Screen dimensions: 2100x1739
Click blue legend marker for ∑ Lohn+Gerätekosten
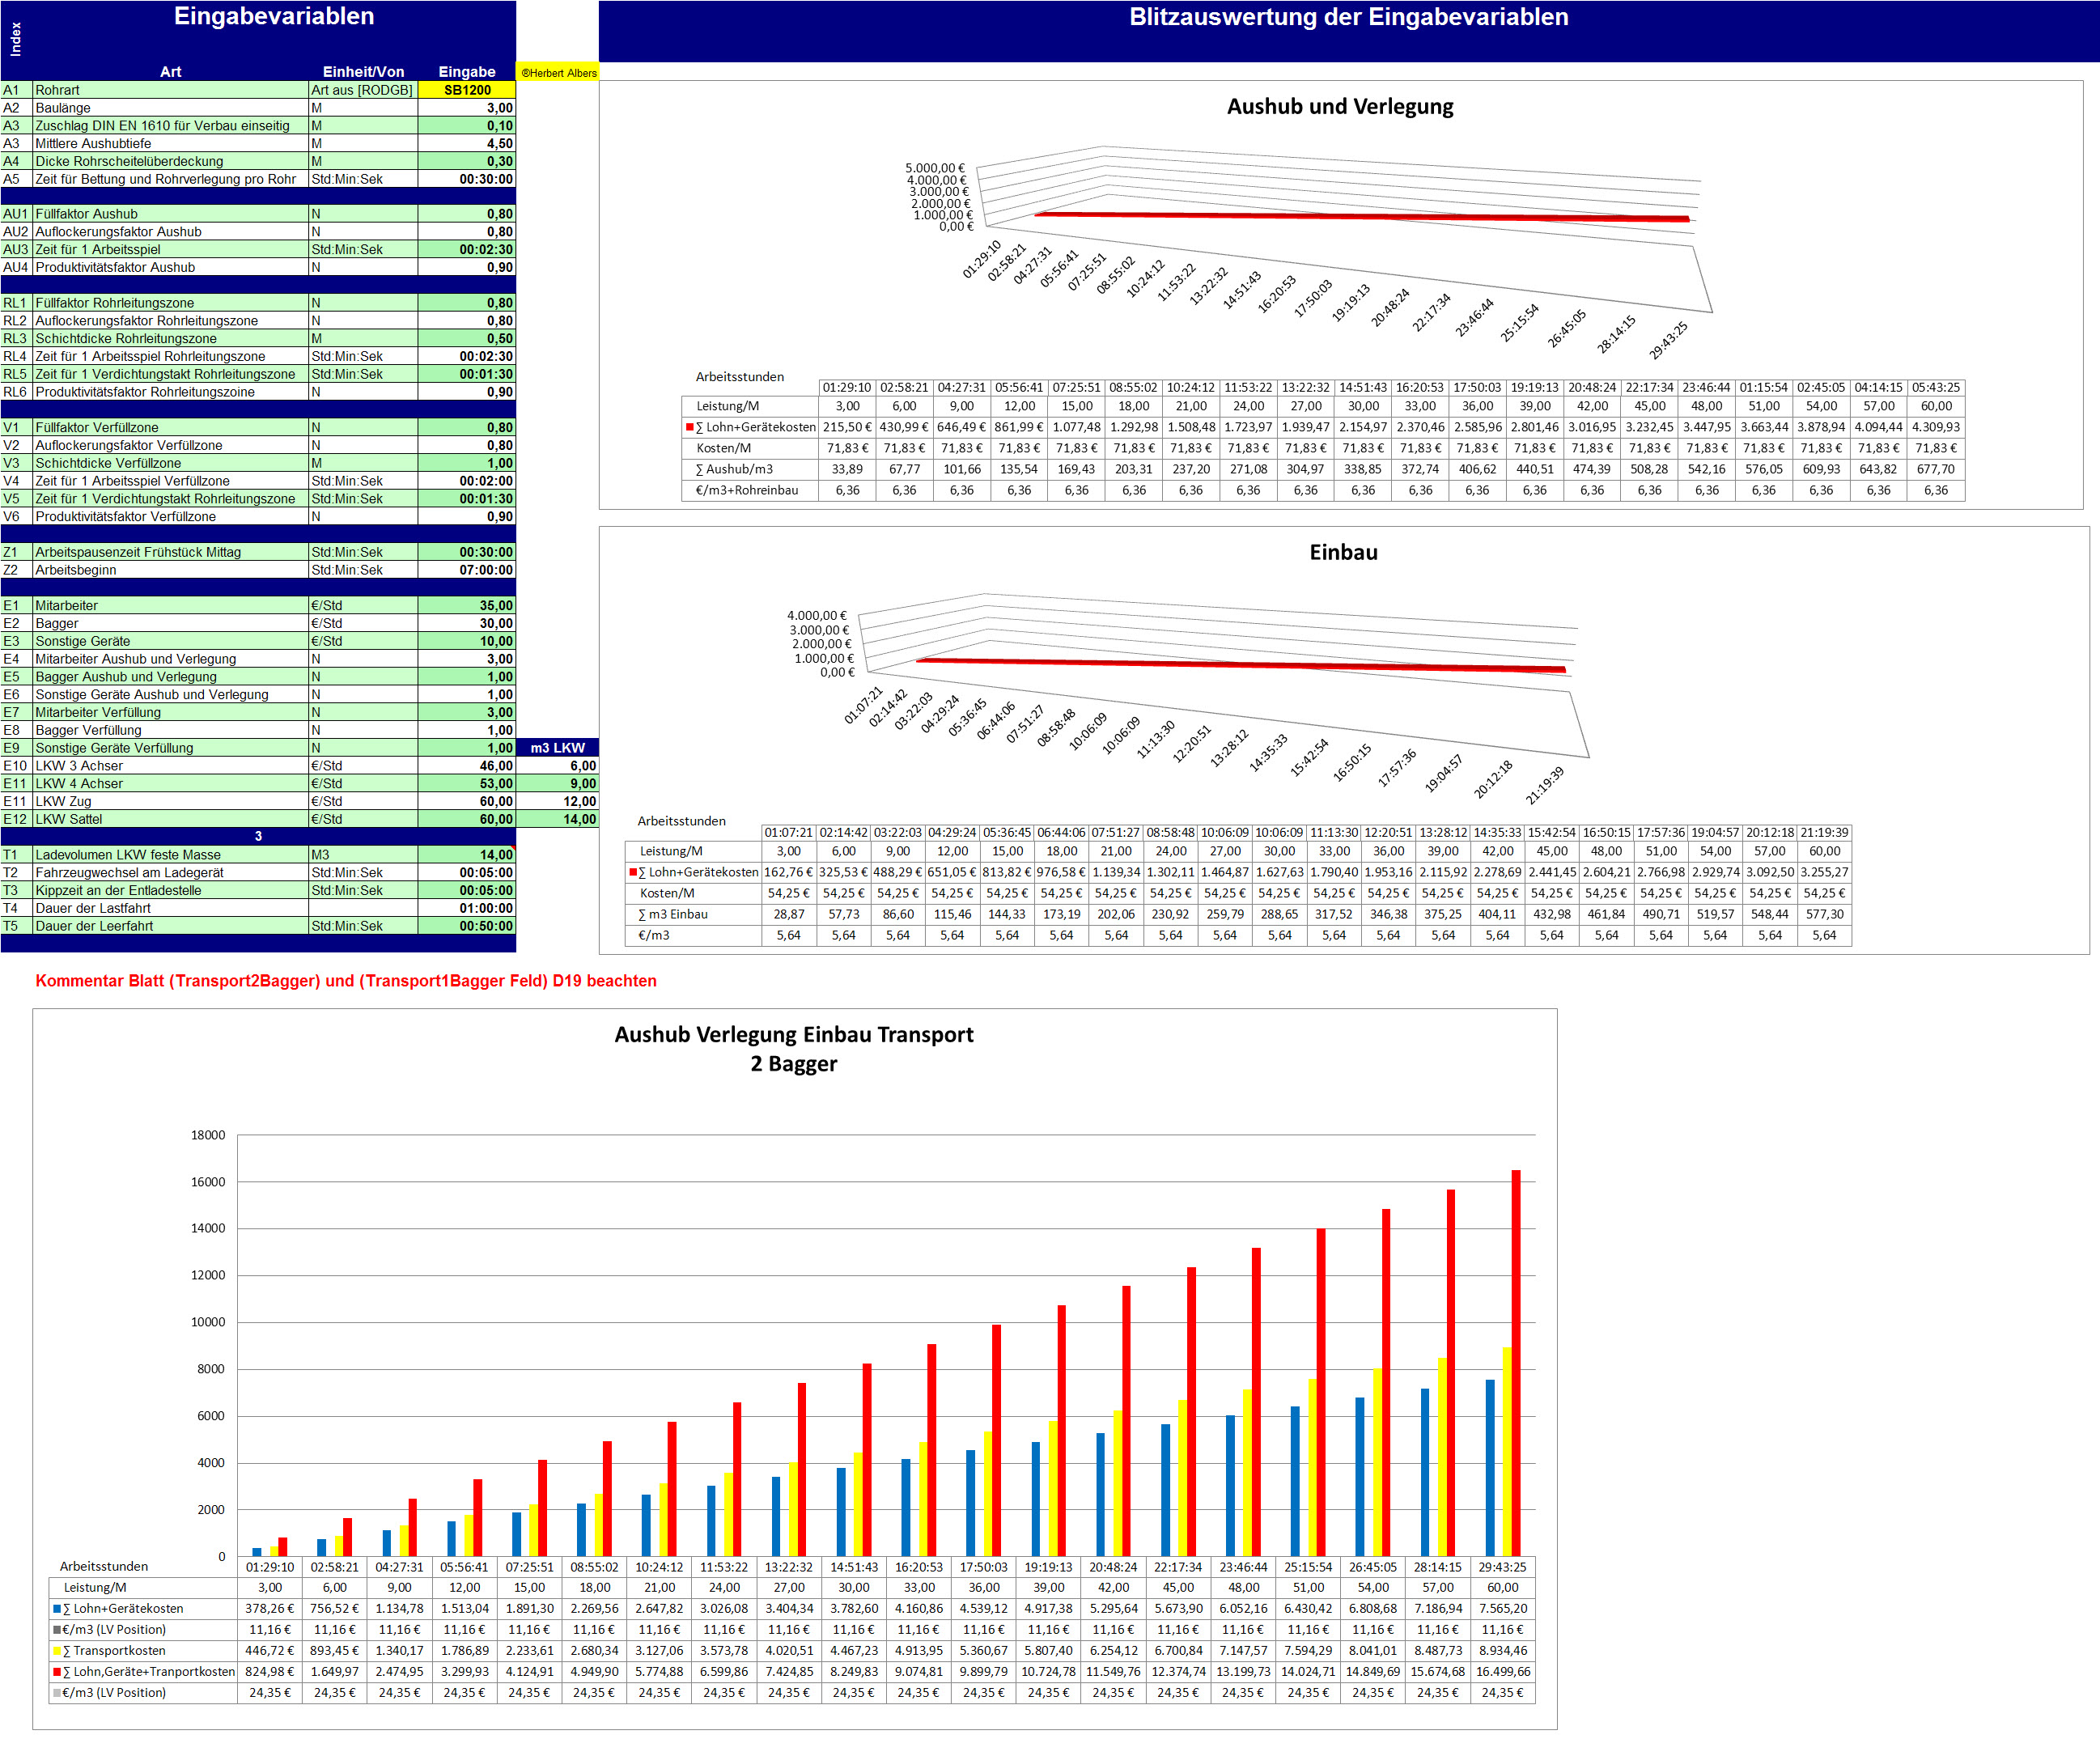coord(57,1609)
